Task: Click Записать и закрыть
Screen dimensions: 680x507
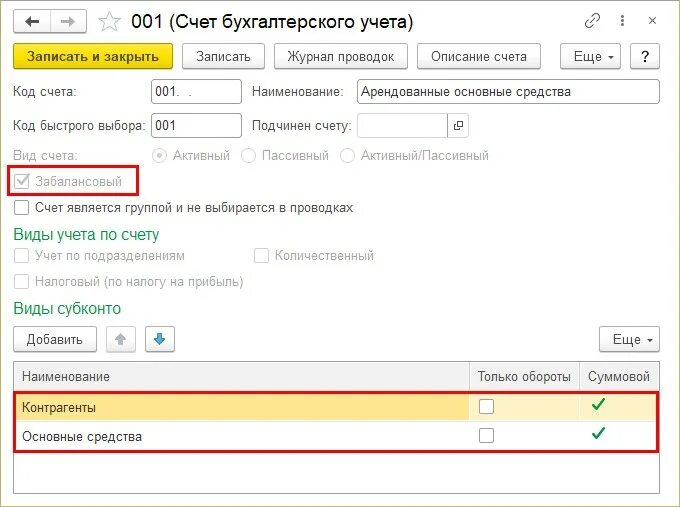Action: (93, 56)
